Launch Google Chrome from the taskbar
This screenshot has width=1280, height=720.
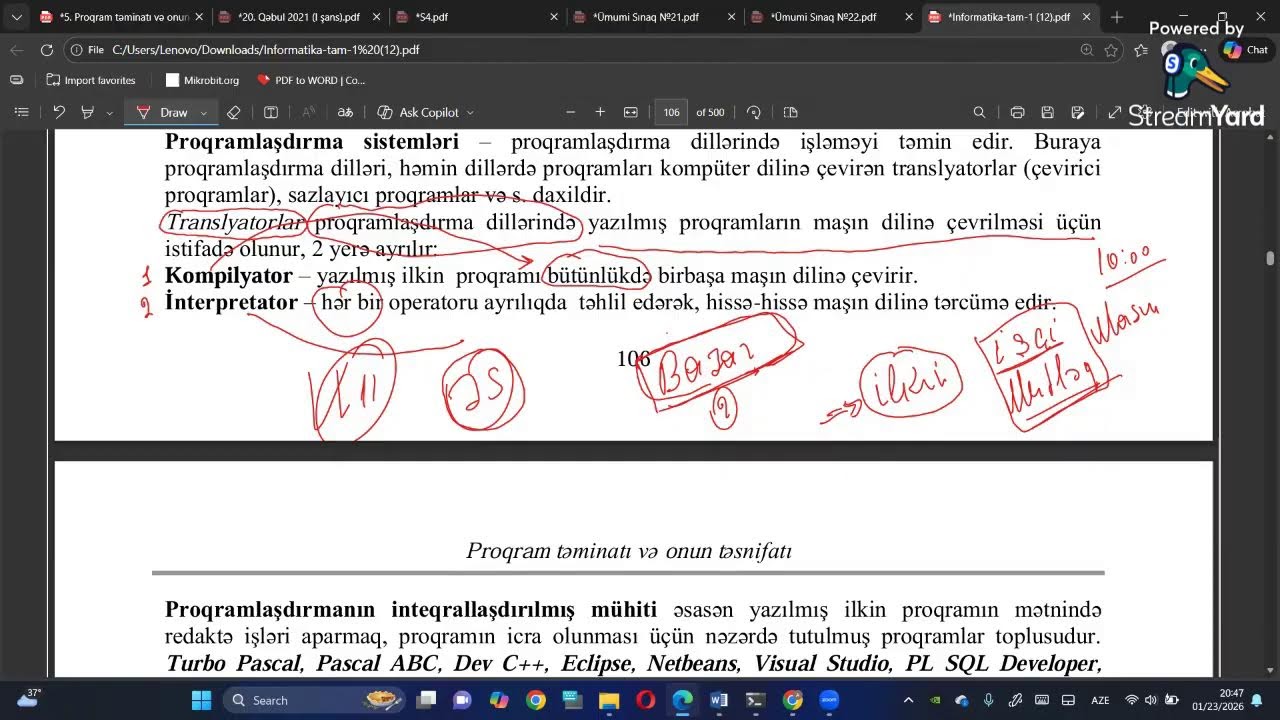point(536,700)
